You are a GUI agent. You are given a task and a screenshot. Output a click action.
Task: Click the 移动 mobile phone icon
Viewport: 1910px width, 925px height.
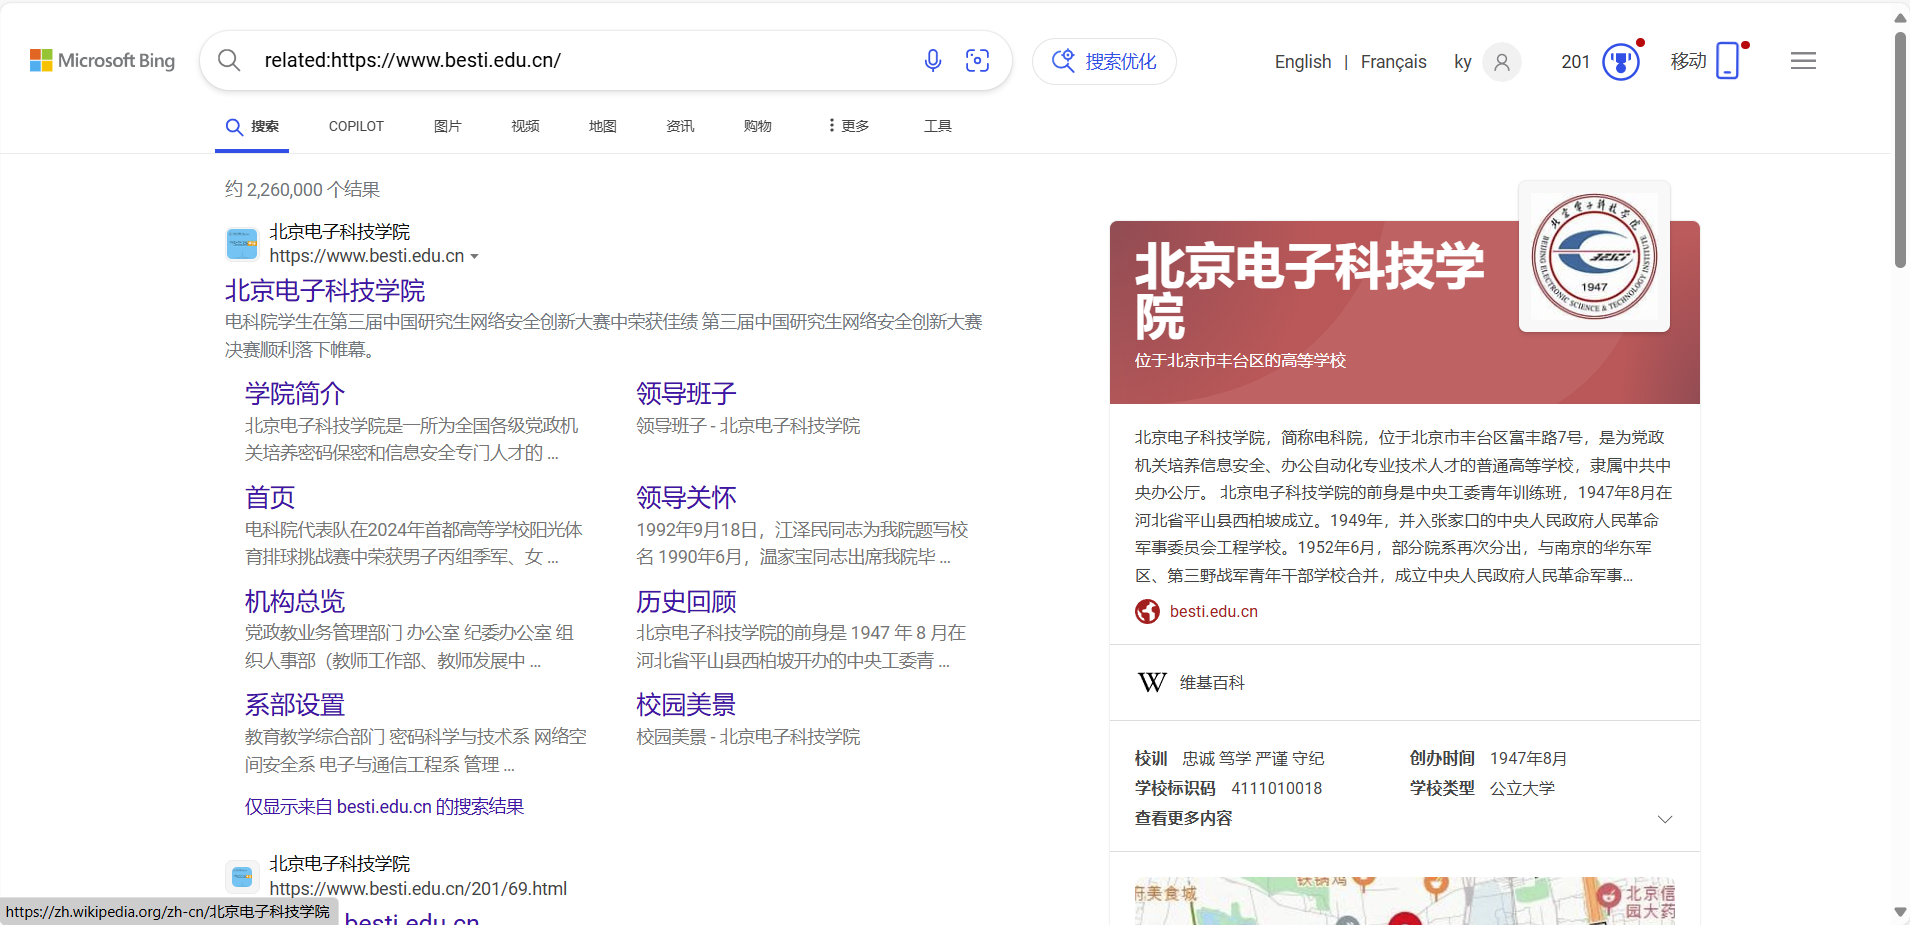1727,61
